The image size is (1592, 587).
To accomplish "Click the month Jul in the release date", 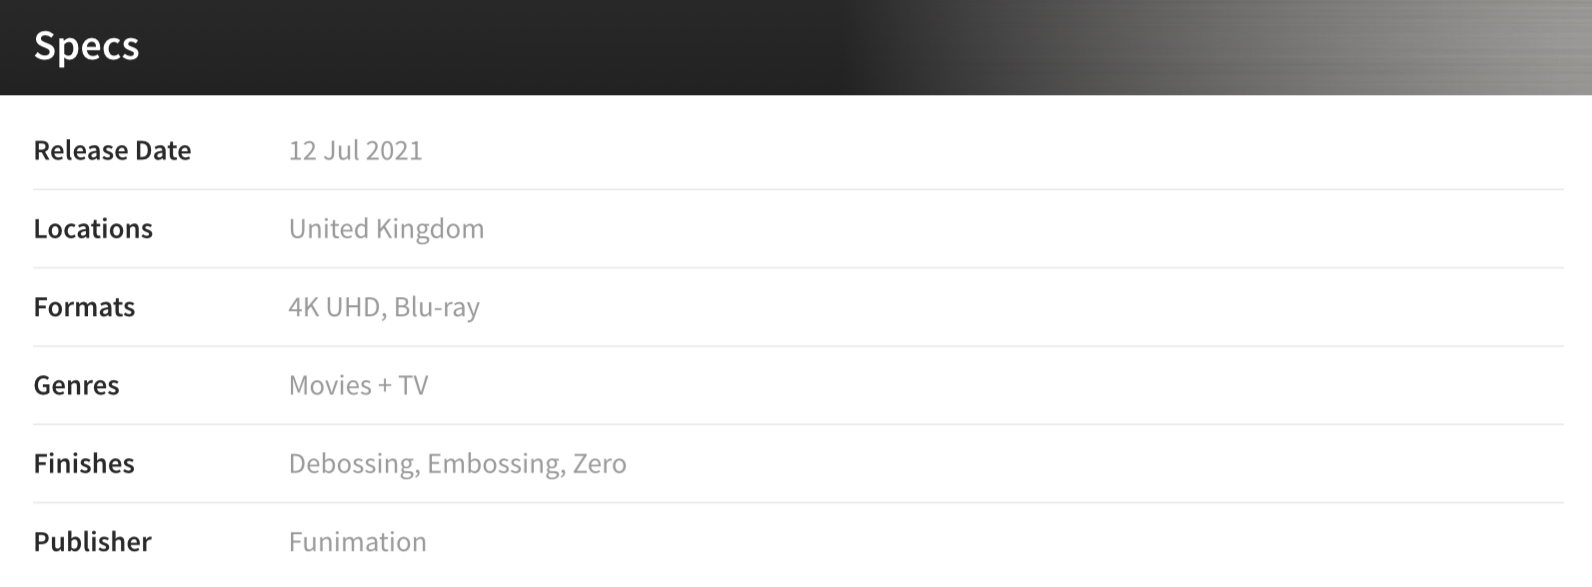I will coord(341,150).
